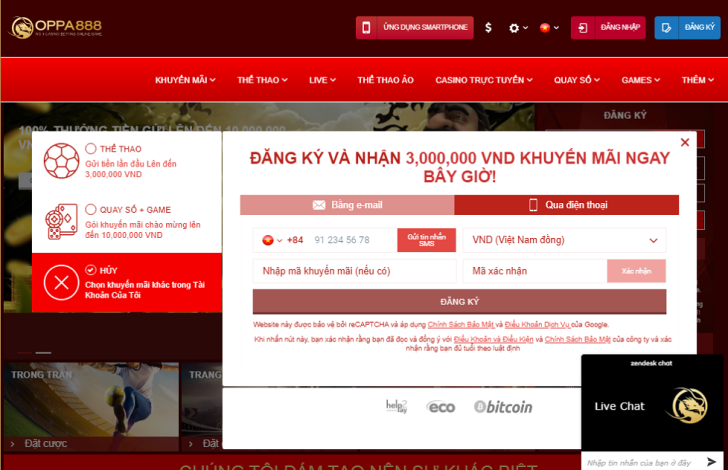The height and width of the screenshot is (470, 728).
Task: Focus the phone number input field
Action: (x=353, y=240)
